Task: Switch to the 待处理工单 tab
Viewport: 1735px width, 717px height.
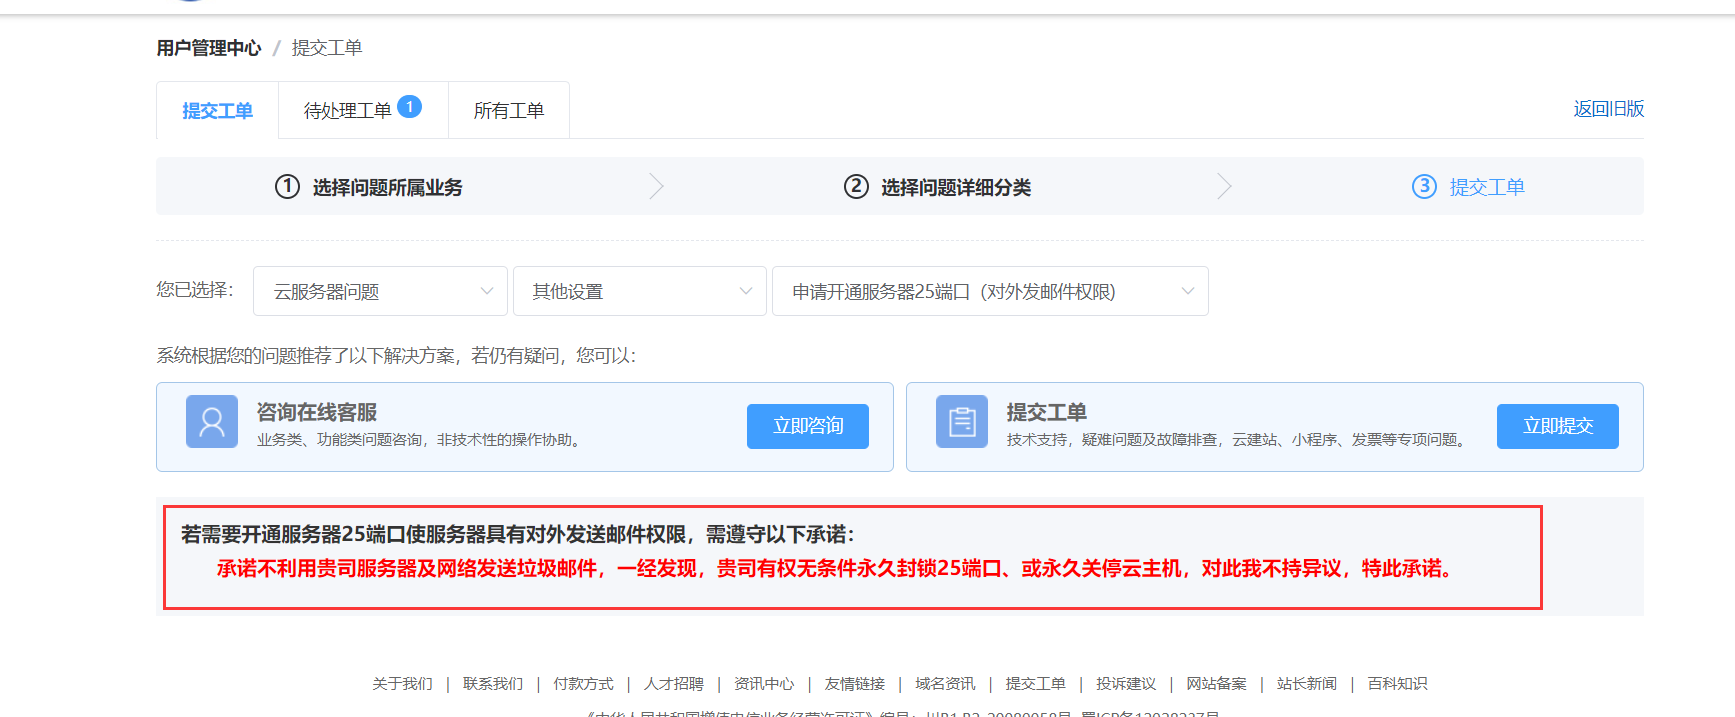Action: (x=347, y=111)
